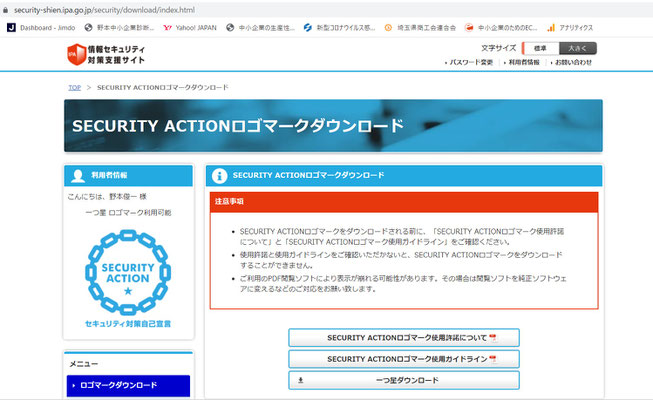This screenshot has height=400, width=653.
Task: Open SECURITY ACTIONロゴマーク使用ガイドライン
Action: (404, 359)
